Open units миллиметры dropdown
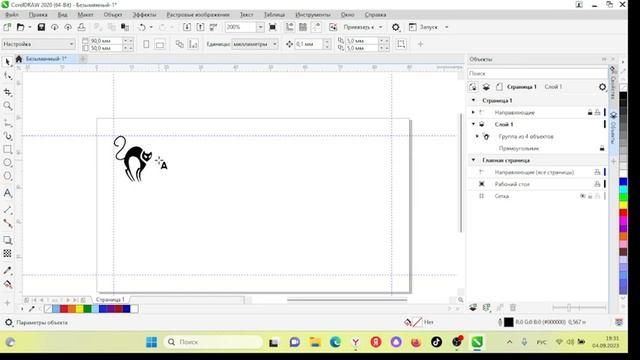Screen dimensions: 640x360 (255, 44)
